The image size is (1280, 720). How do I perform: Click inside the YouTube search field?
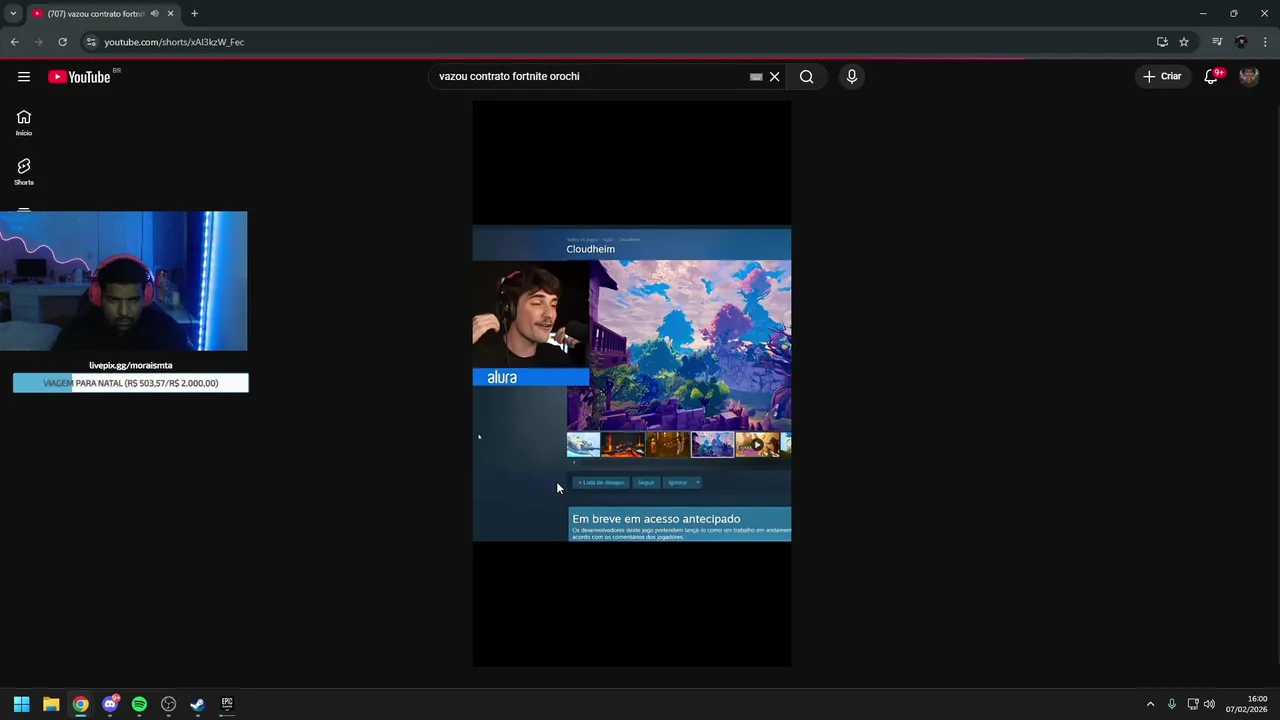(x=590, y=77)
